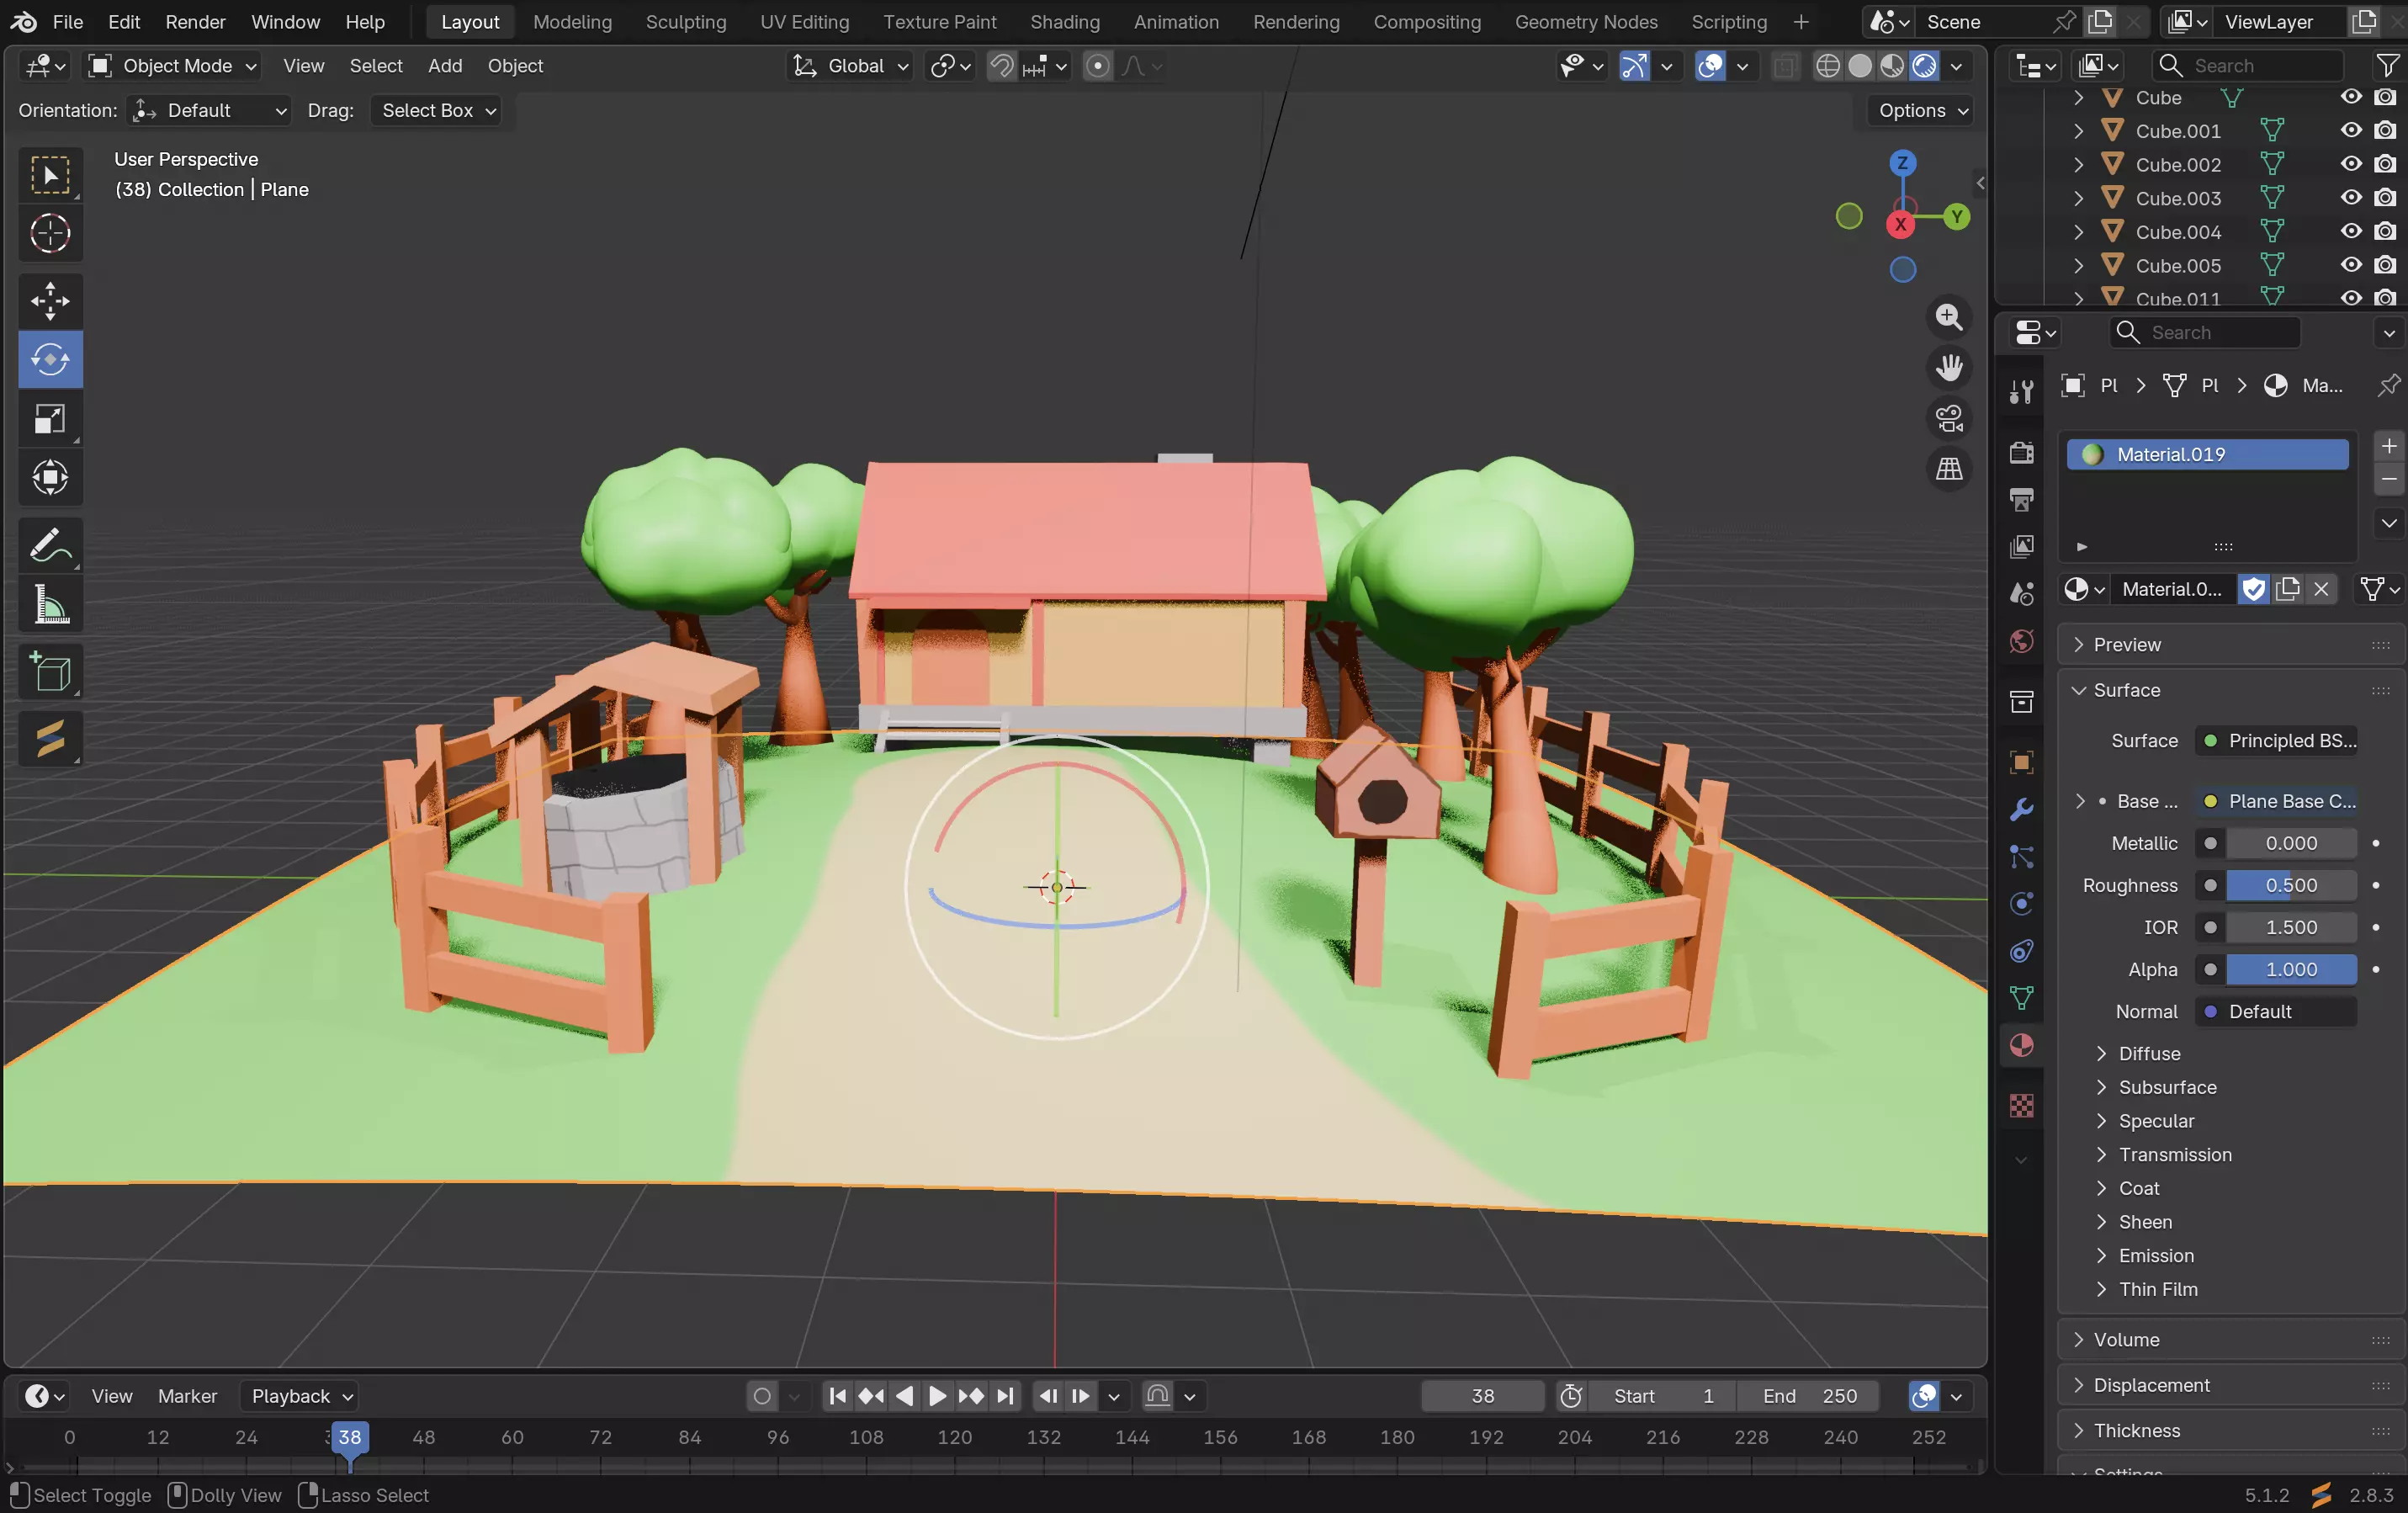This screenshot has width=2408, height=1513.
Task: Open the Texture properties checker tab
Action: coord(2021,1106)
